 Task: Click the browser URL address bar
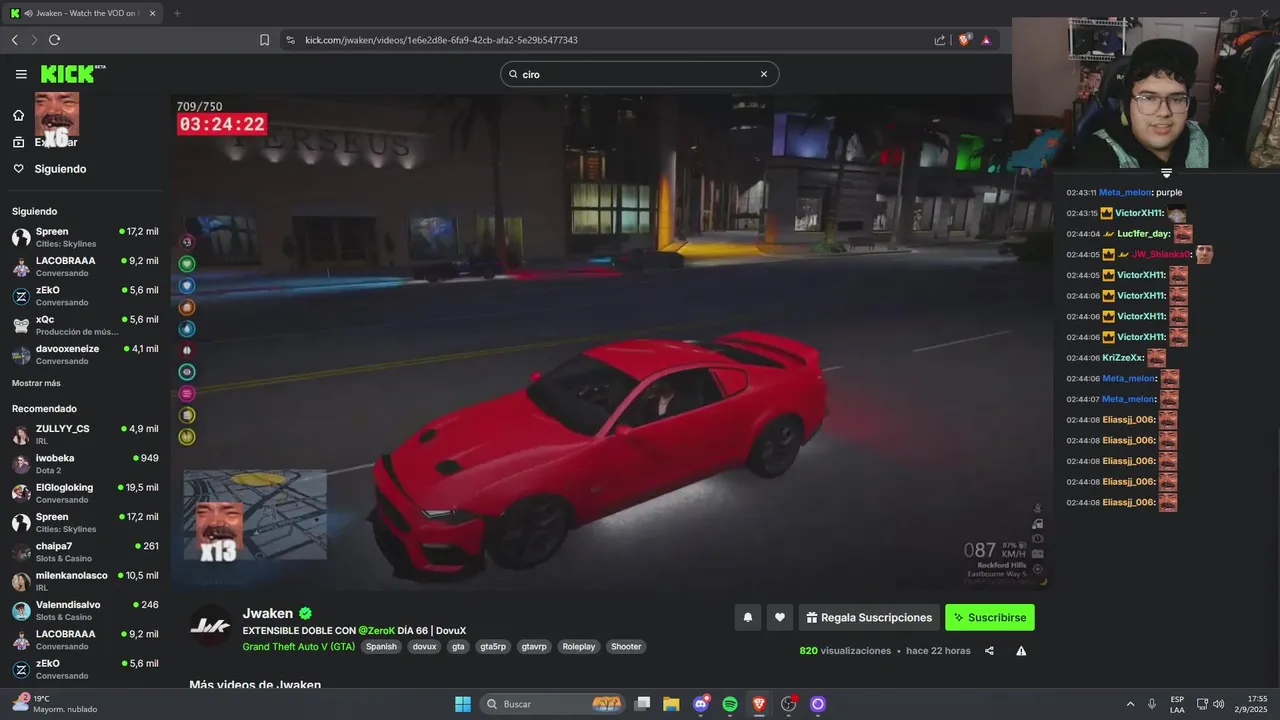[600, 40]
